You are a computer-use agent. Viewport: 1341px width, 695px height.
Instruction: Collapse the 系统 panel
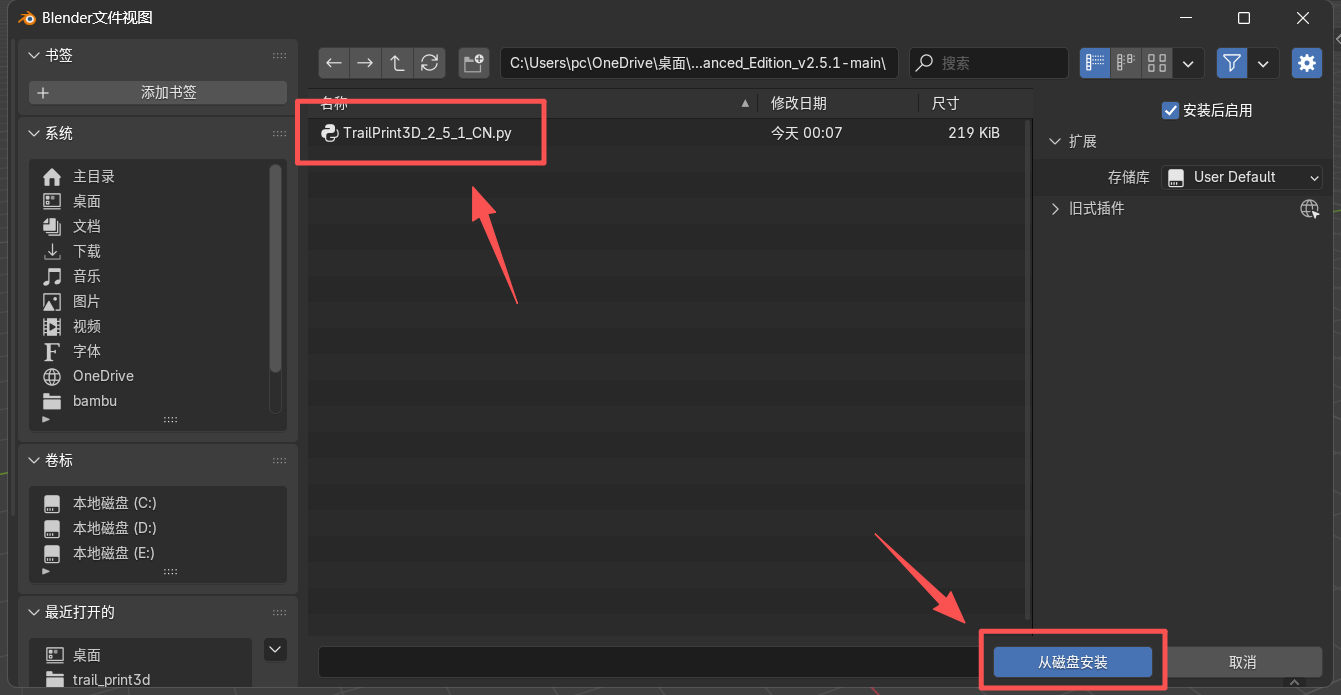pyautogui.click(x=34, y=133)
